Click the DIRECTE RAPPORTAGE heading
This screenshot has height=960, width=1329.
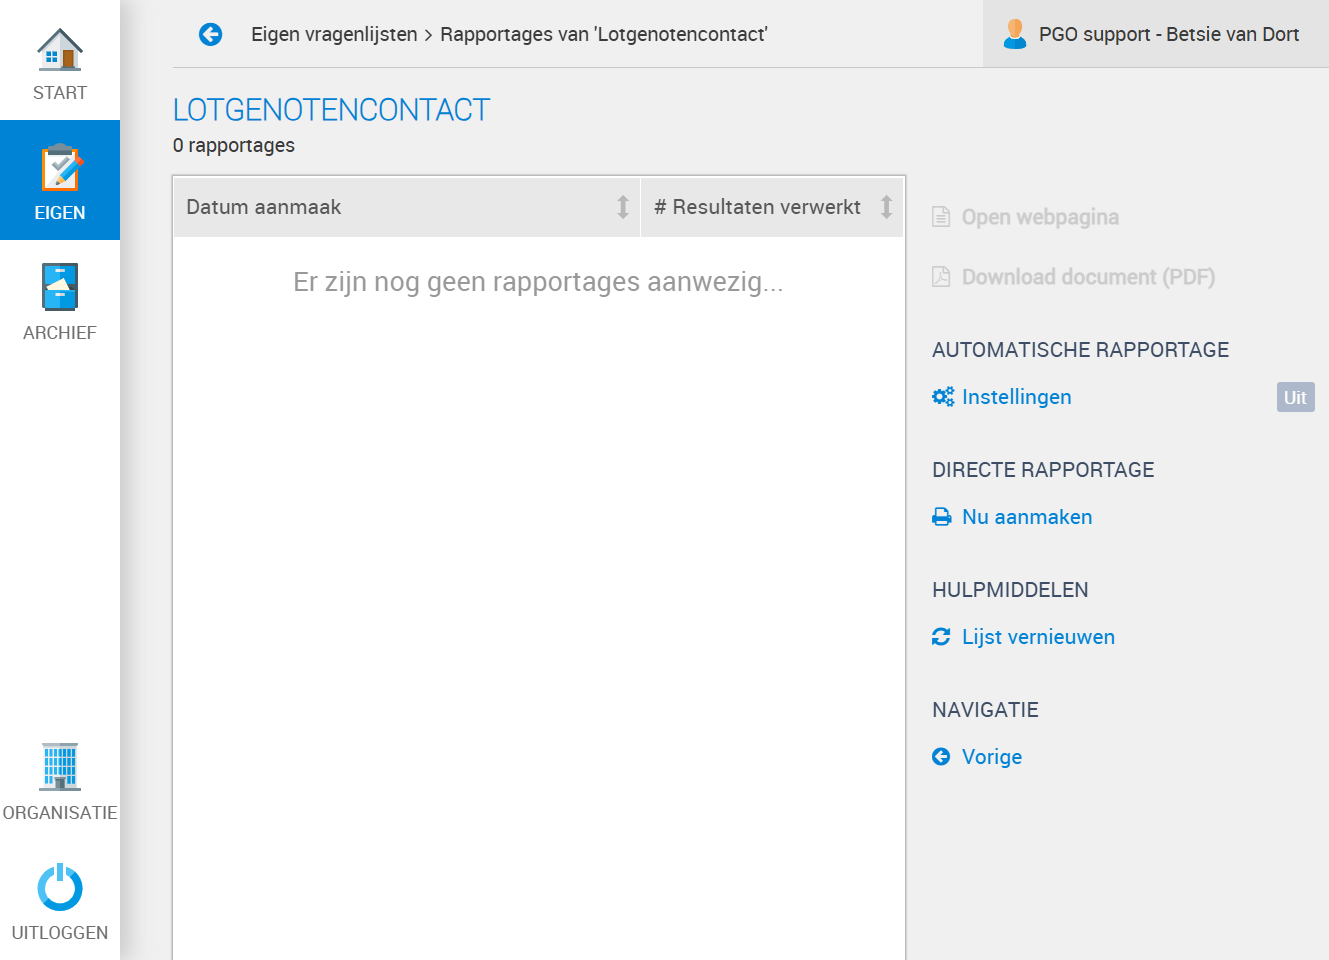pos(1043,470)
